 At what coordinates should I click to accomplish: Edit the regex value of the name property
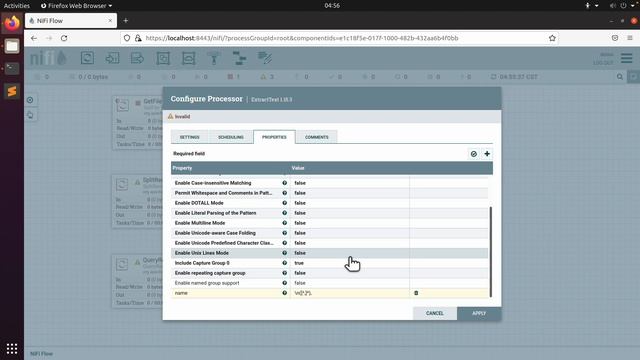click(x=350, y=293)
